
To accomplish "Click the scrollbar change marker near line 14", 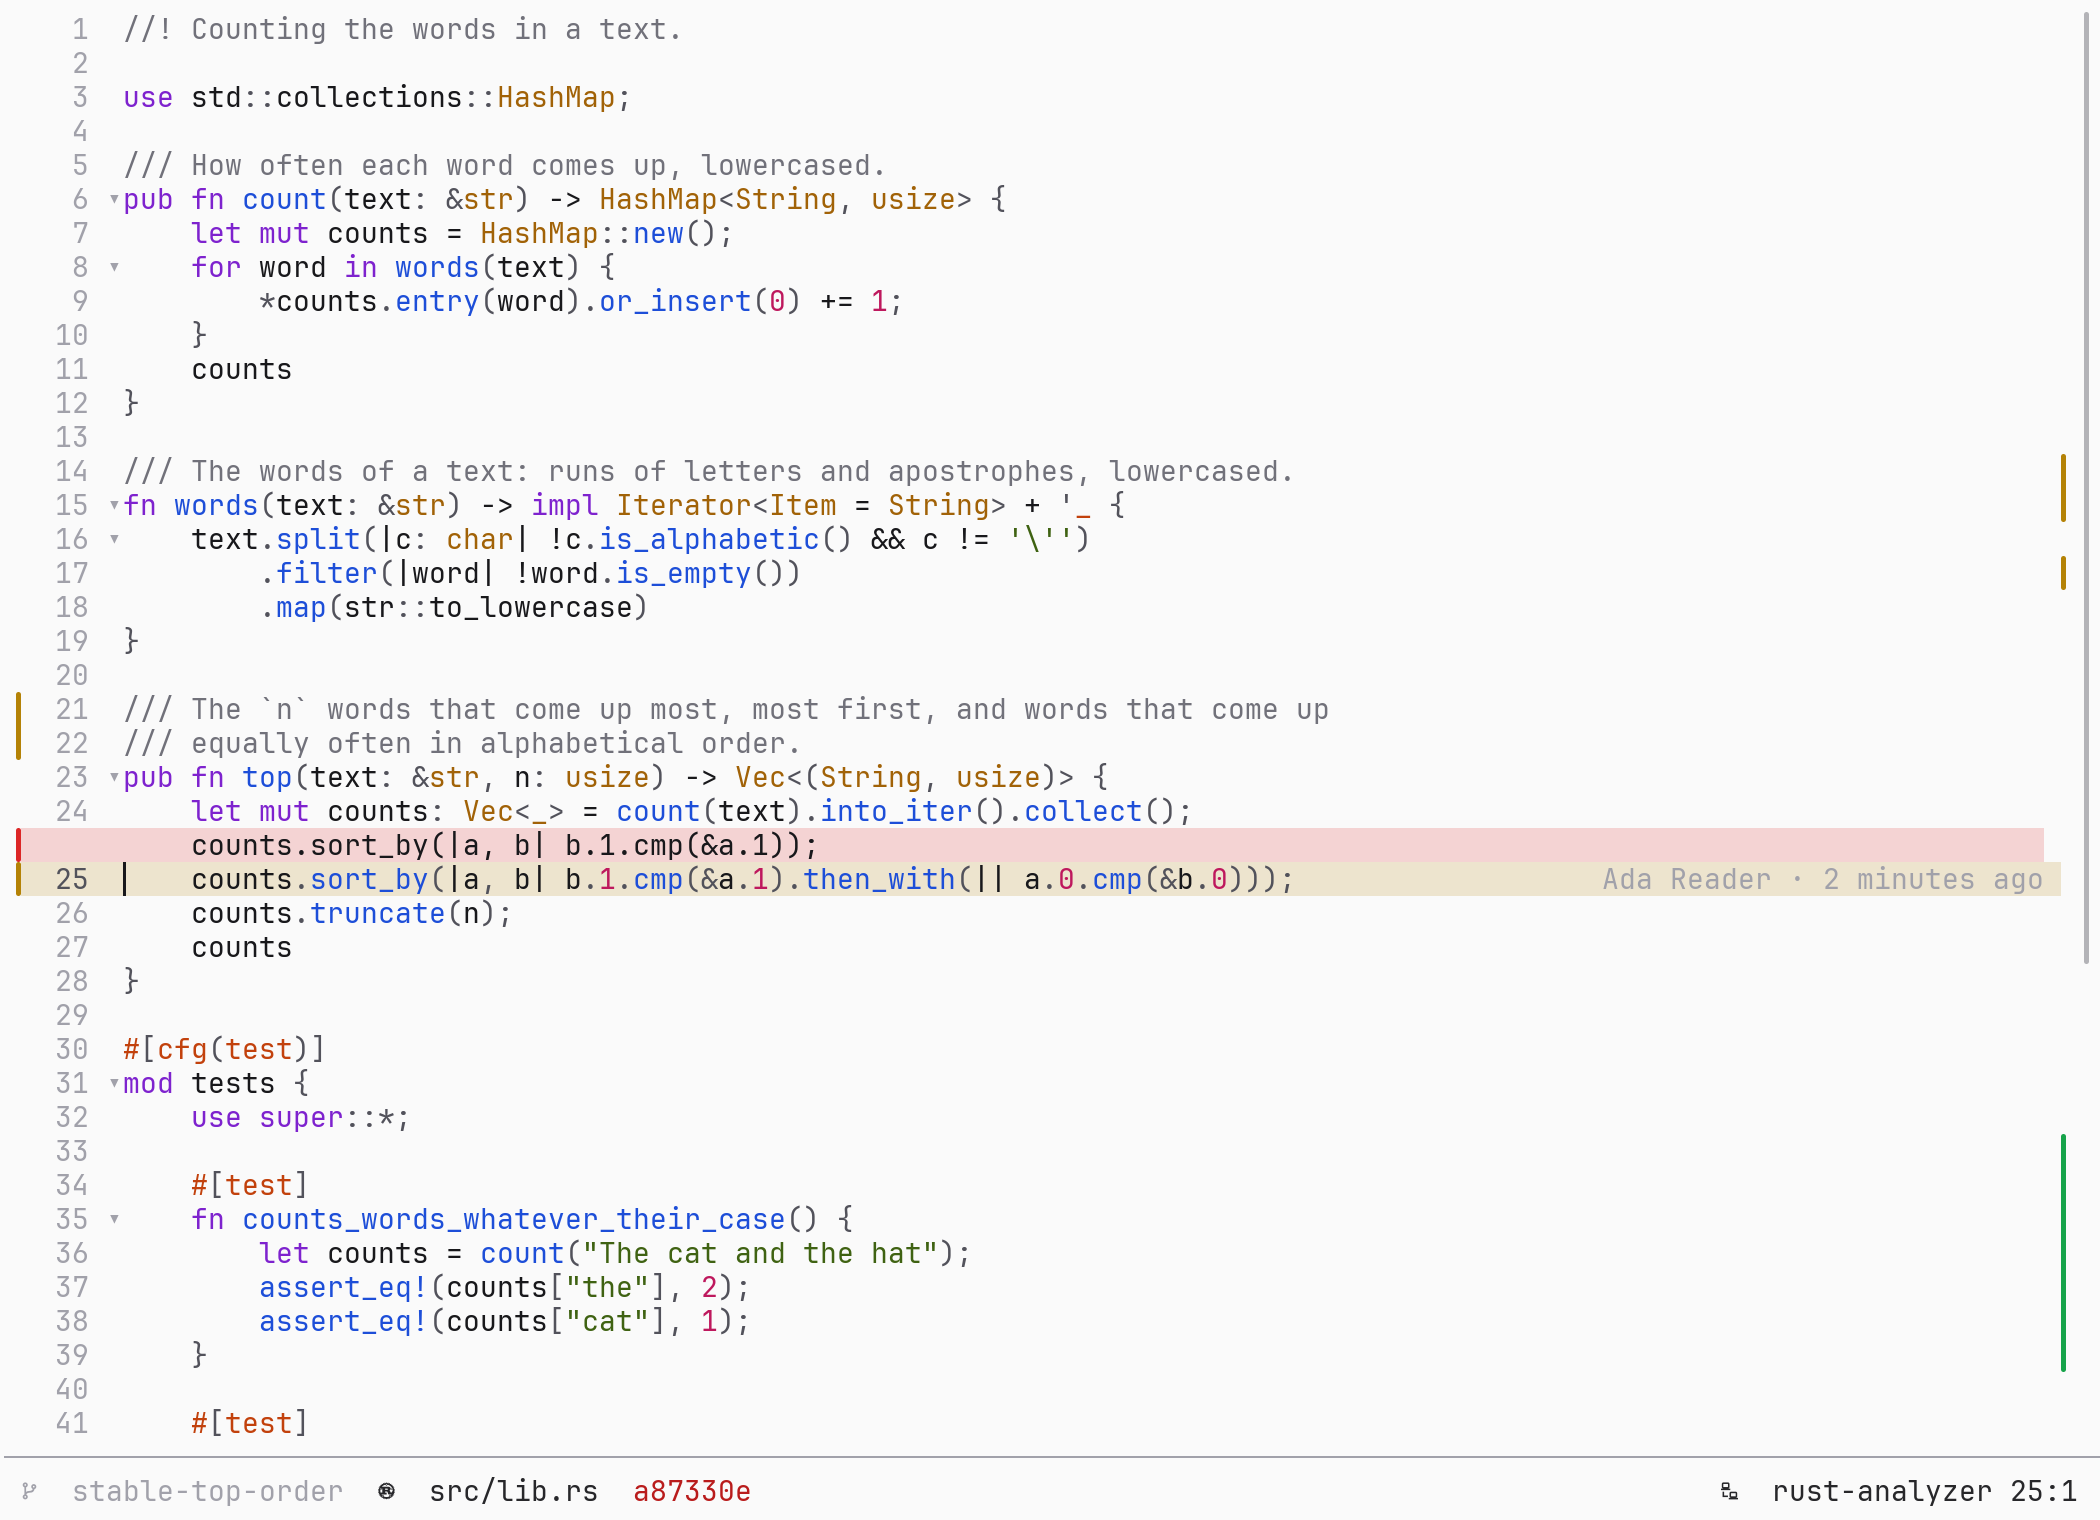I will pyautogui.click(x=2063, y=488).
